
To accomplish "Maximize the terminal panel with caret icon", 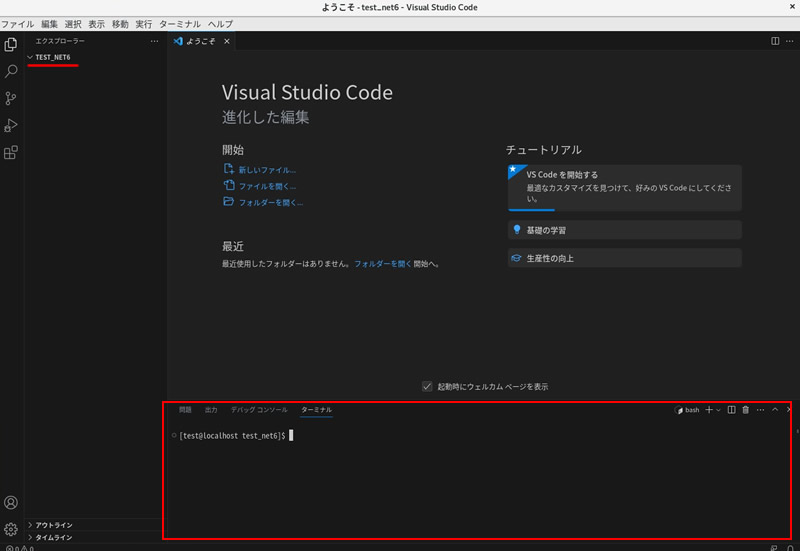I will click(775, 409).
